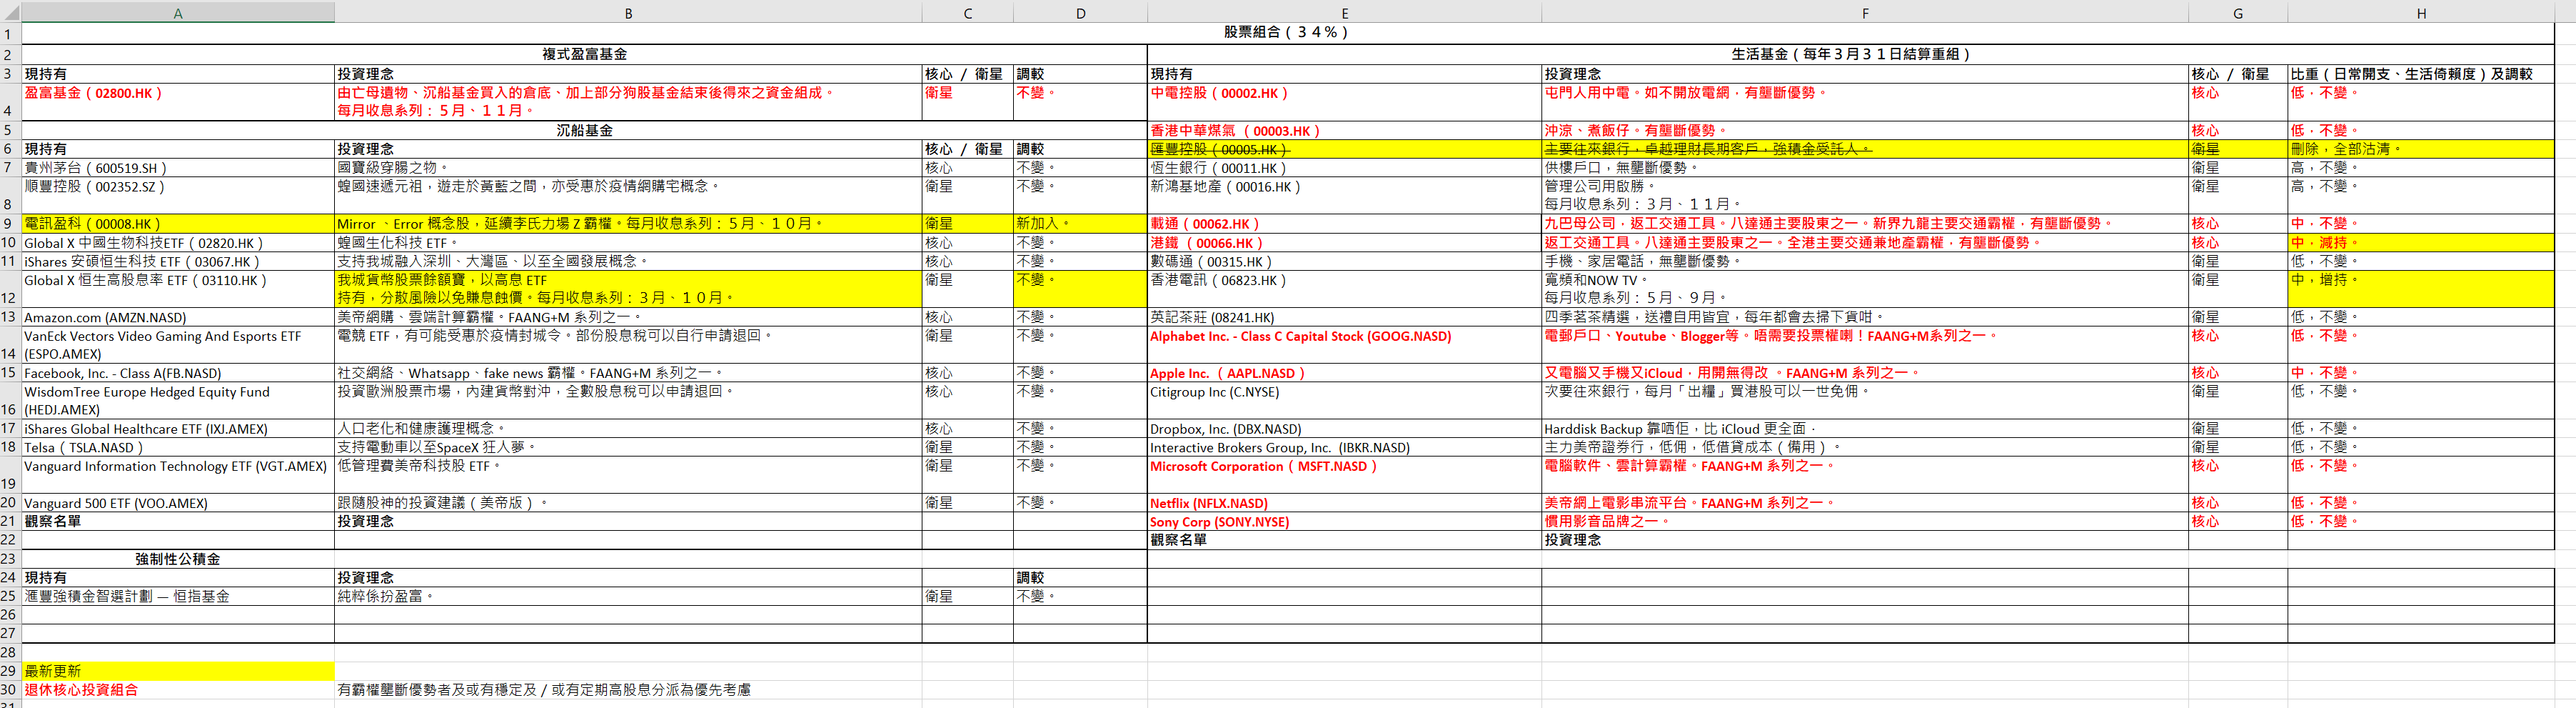Select the red 退休核心投資組合 cell

(x=178, y=690)
